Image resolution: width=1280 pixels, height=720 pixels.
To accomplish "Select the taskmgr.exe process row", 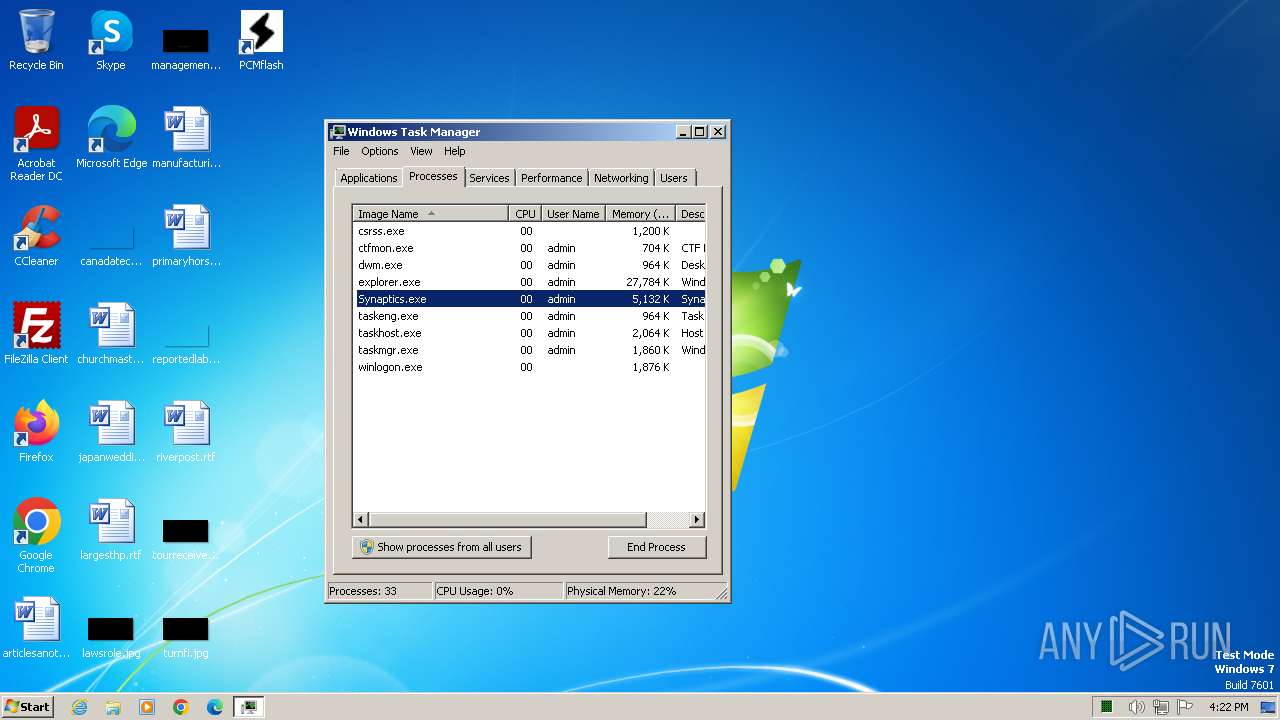I will [530, 350].
